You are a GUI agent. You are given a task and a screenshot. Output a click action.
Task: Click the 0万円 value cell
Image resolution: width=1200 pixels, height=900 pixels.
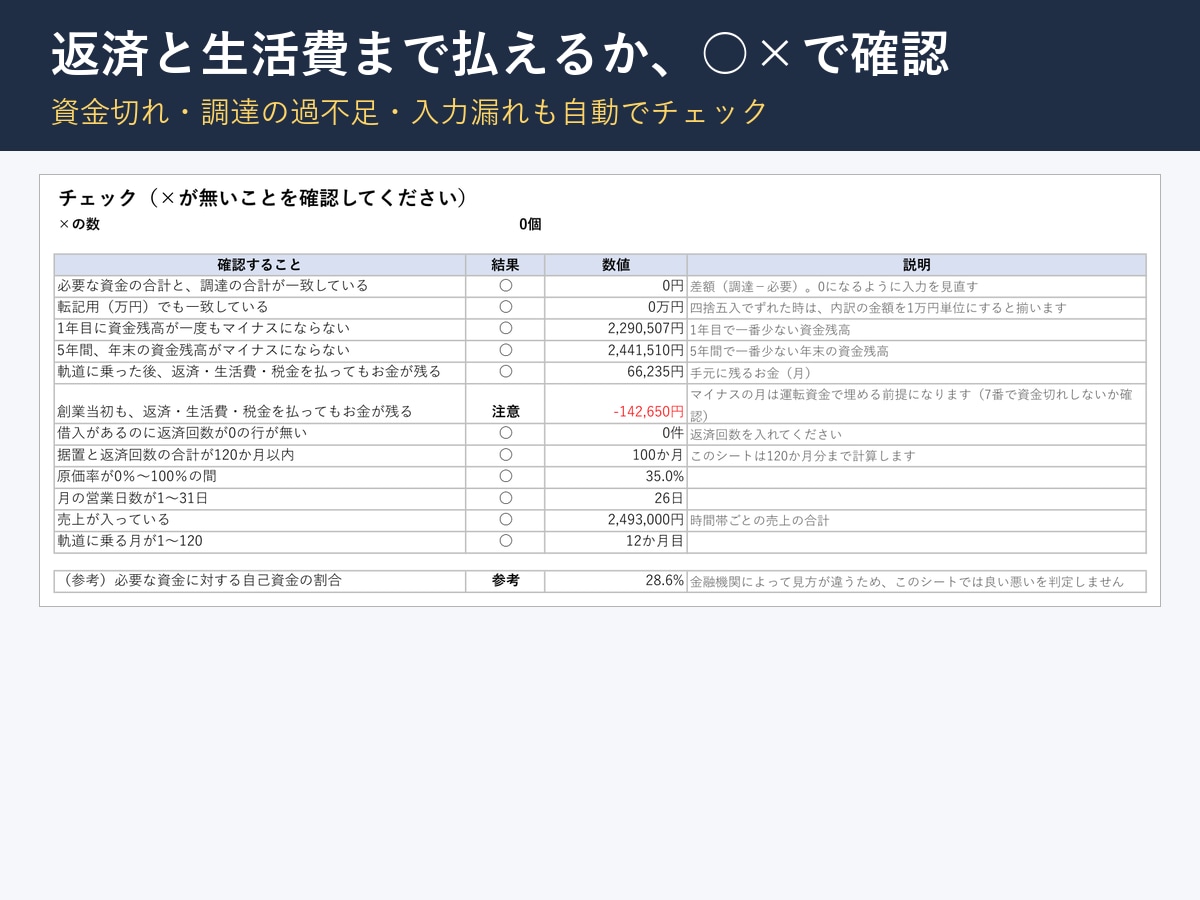[616, 308]
